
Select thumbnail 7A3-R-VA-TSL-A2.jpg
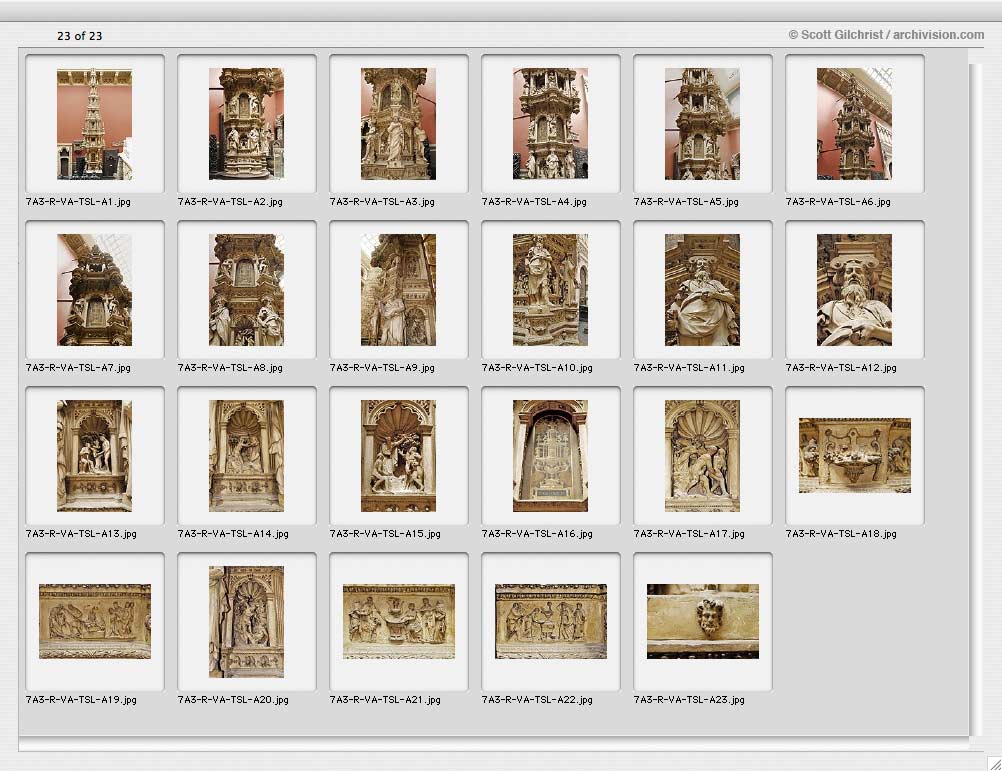point(246,124)
